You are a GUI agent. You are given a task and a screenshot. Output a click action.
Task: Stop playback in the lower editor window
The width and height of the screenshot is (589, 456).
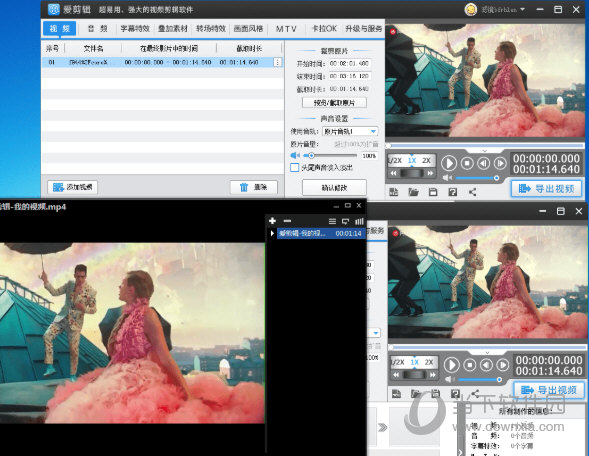coord(470,364)
